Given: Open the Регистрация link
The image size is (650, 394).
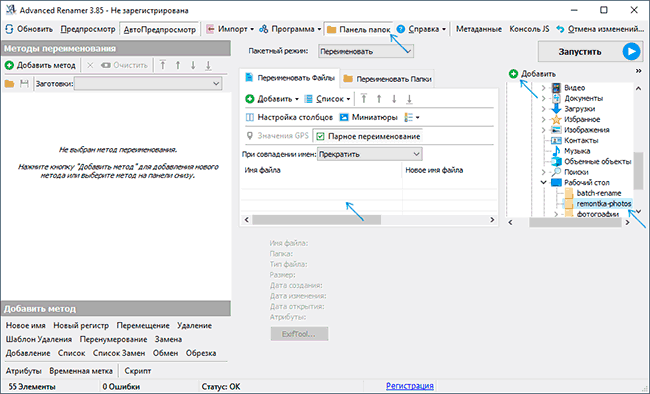Looking at the screenshot, I should point(410,386).
